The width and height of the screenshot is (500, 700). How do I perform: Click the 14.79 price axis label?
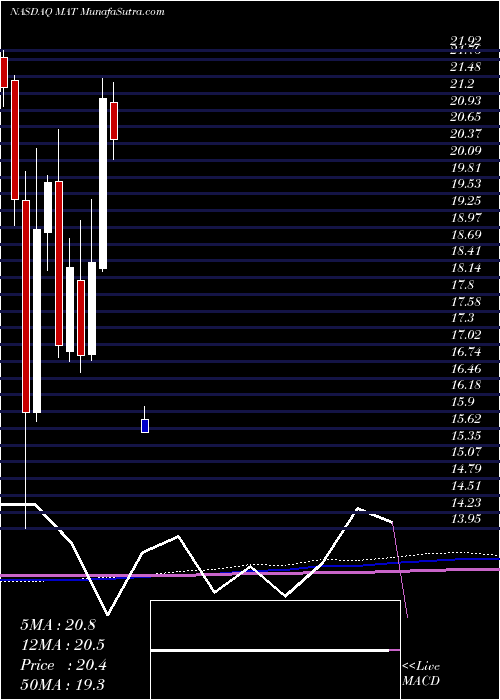(466, 469)
